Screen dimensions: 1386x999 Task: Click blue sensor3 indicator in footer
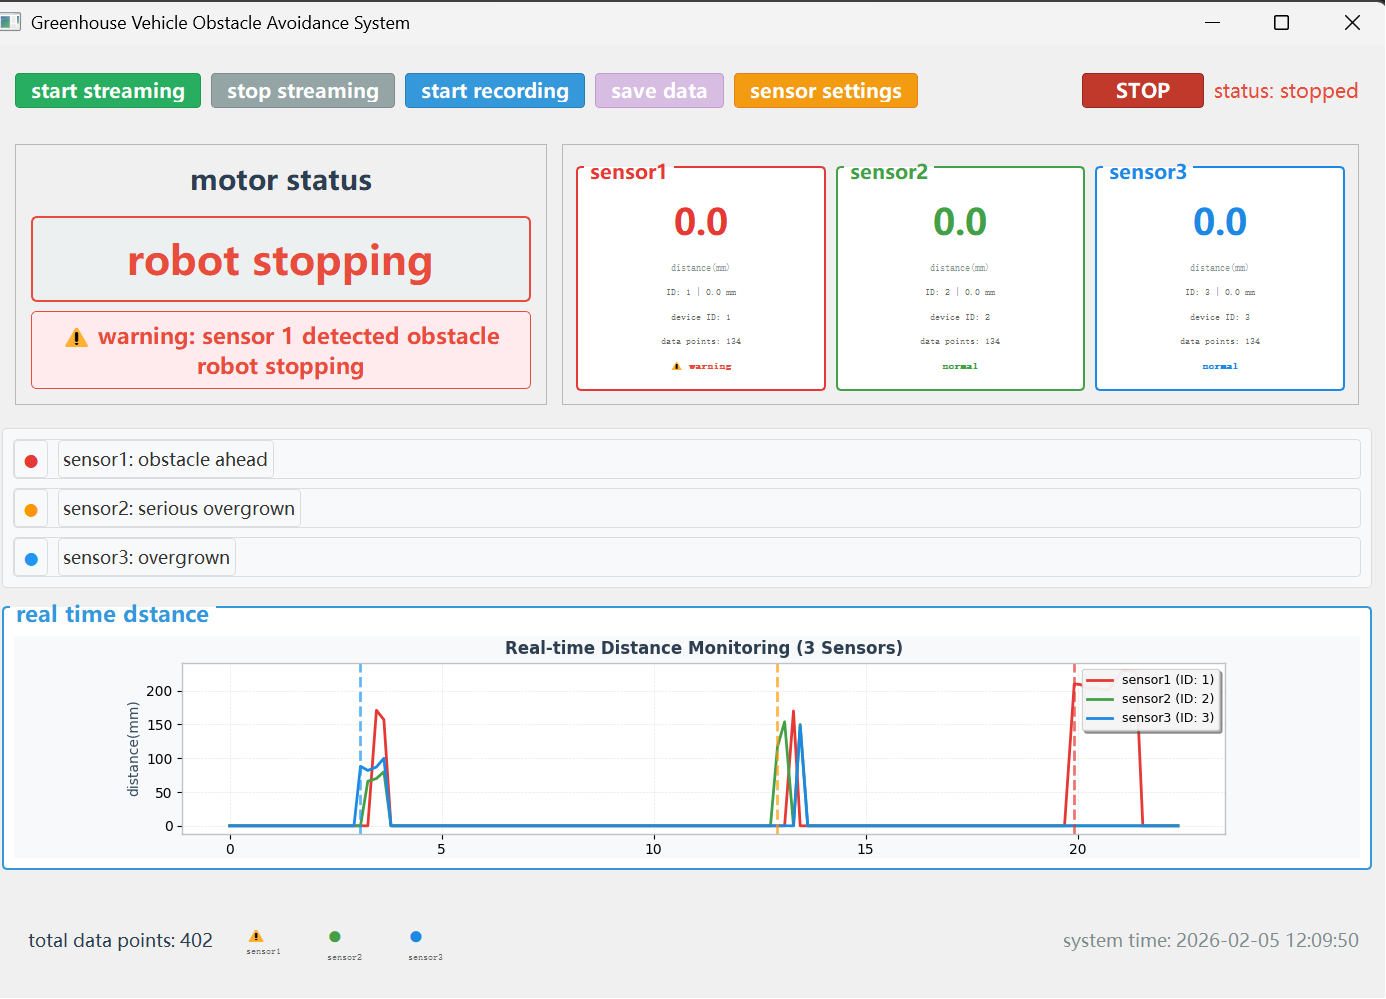tap(416, 937)
